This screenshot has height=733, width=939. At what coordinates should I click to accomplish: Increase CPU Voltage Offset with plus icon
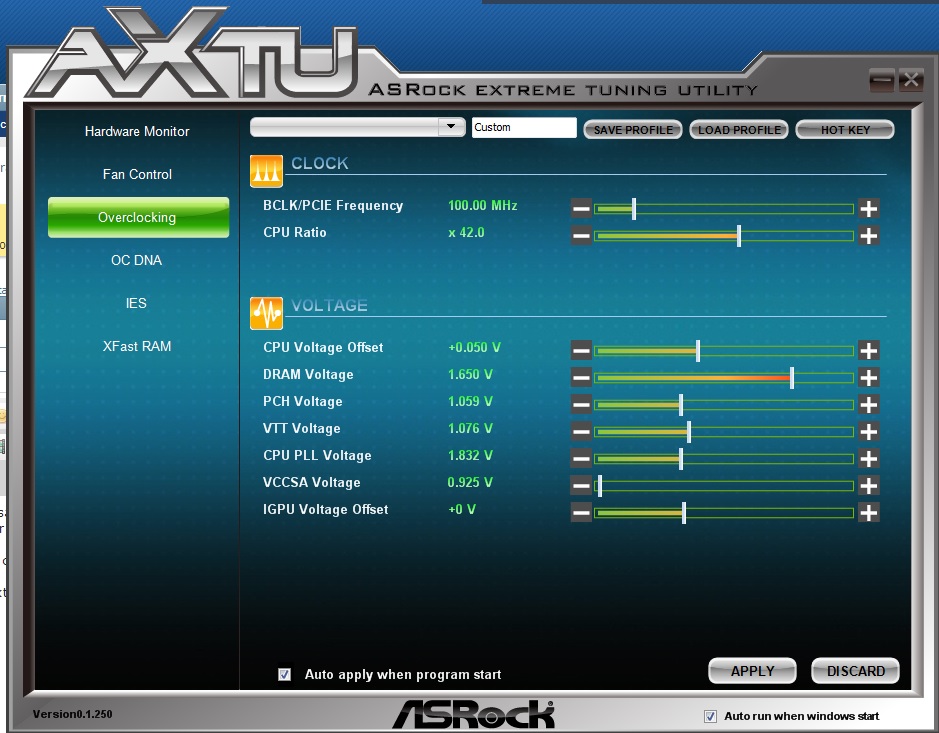click(x=868, y=351)
